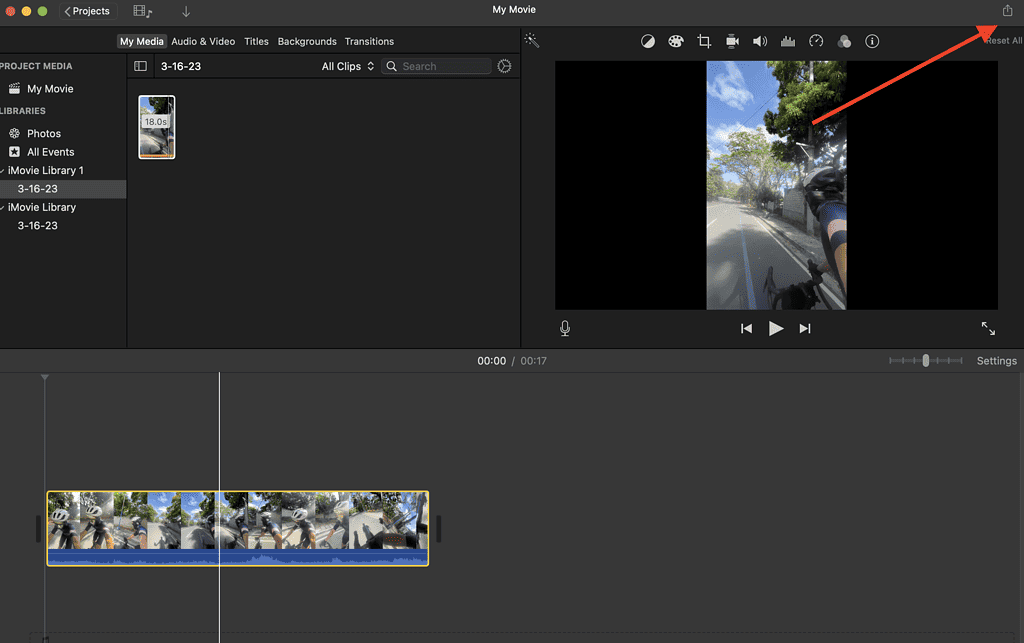Viewport: 1024px width, 643px height.
Task: Open the voiceover microphone control
Action: pyautogui.click(x=565, y=327)
